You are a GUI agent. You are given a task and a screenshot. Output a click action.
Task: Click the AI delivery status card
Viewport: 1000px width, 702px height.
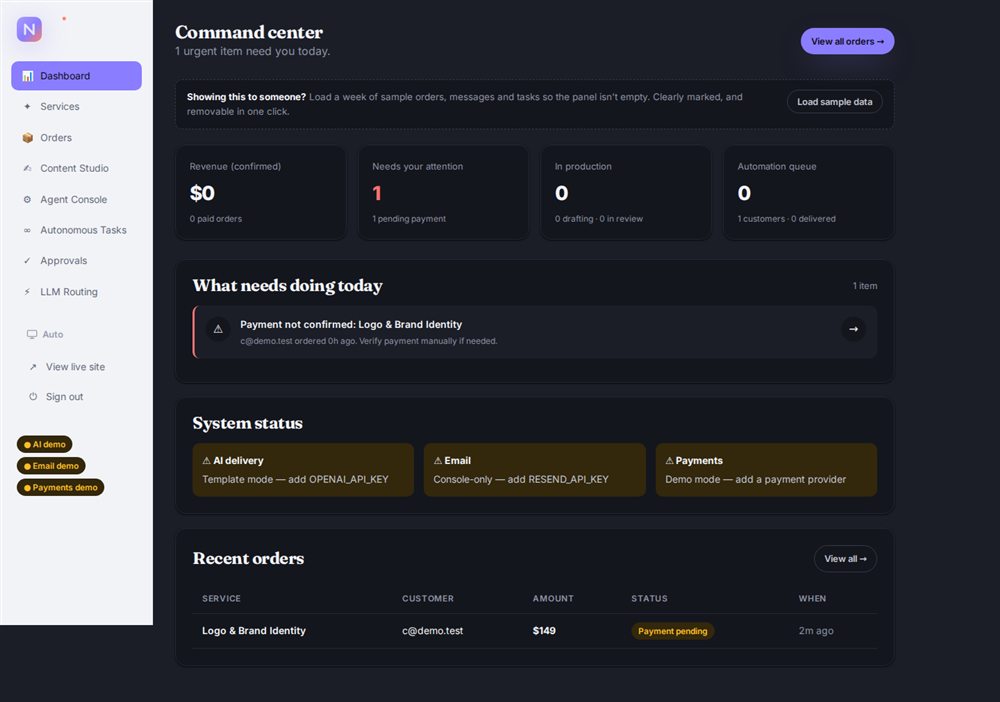coord(303,470)
